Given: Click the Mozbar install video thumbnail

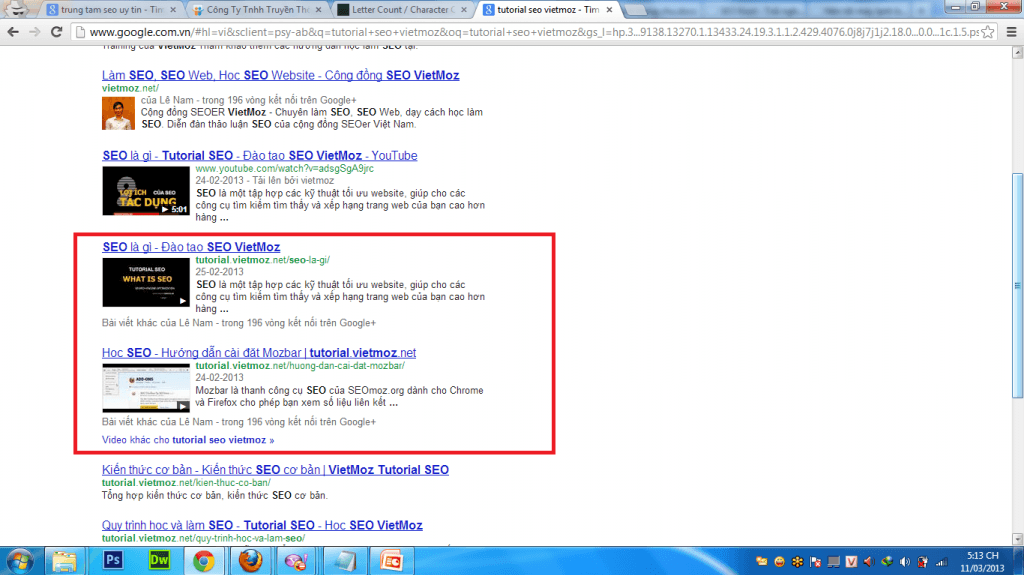Looking at the screenshot, I should 146,388.
